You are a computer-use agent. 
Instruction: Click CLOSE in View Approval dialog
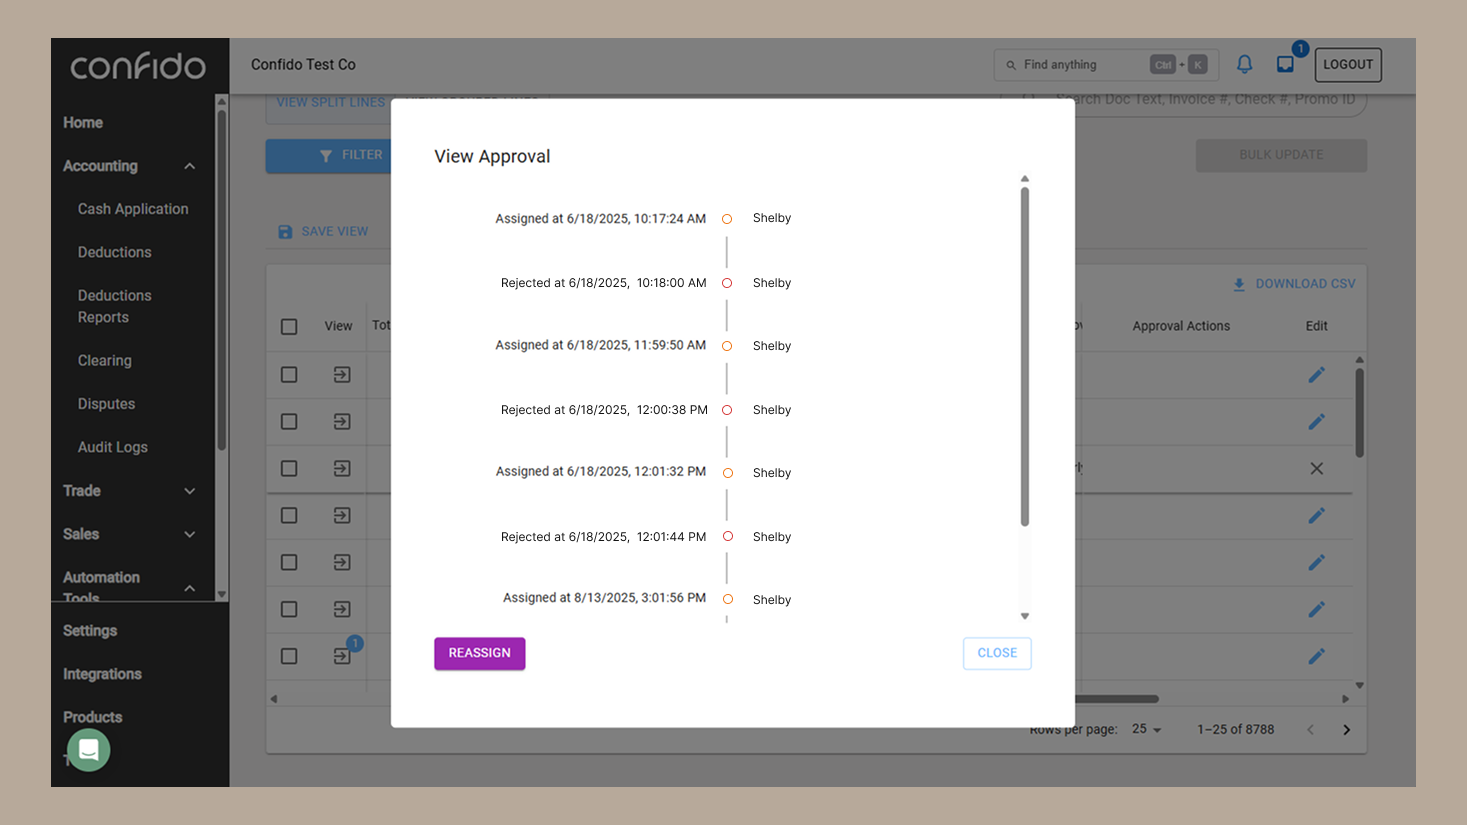(997, 653)
